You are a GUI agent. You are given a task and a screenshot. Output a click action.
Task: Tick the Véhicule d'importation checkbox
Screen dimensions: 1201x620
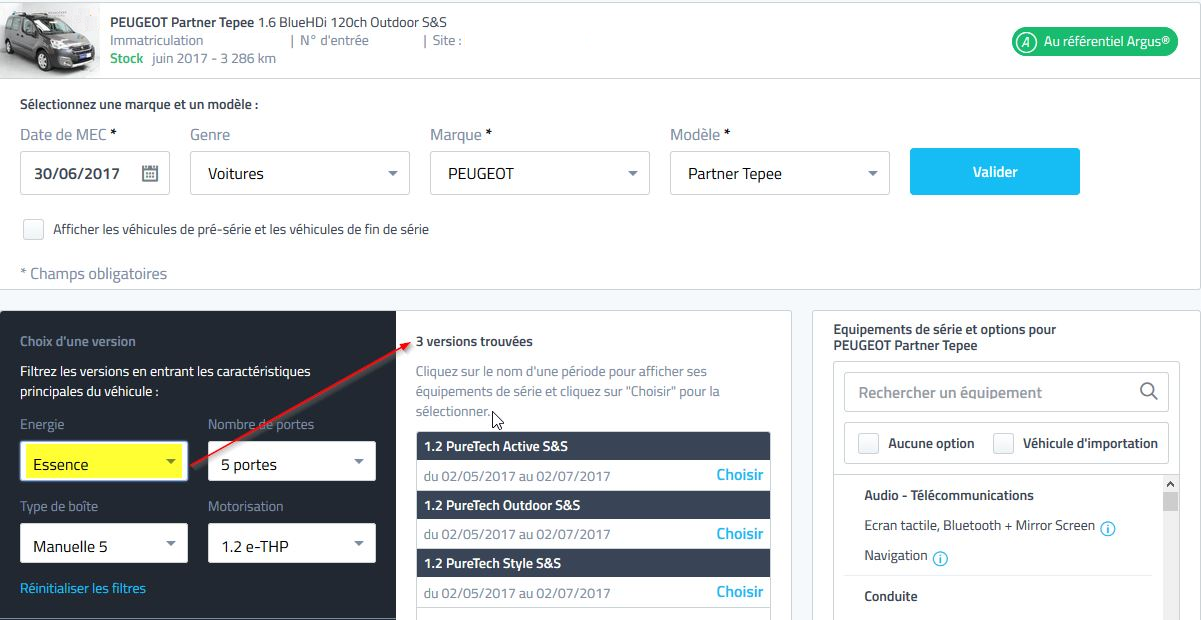tap(1003, 443)
